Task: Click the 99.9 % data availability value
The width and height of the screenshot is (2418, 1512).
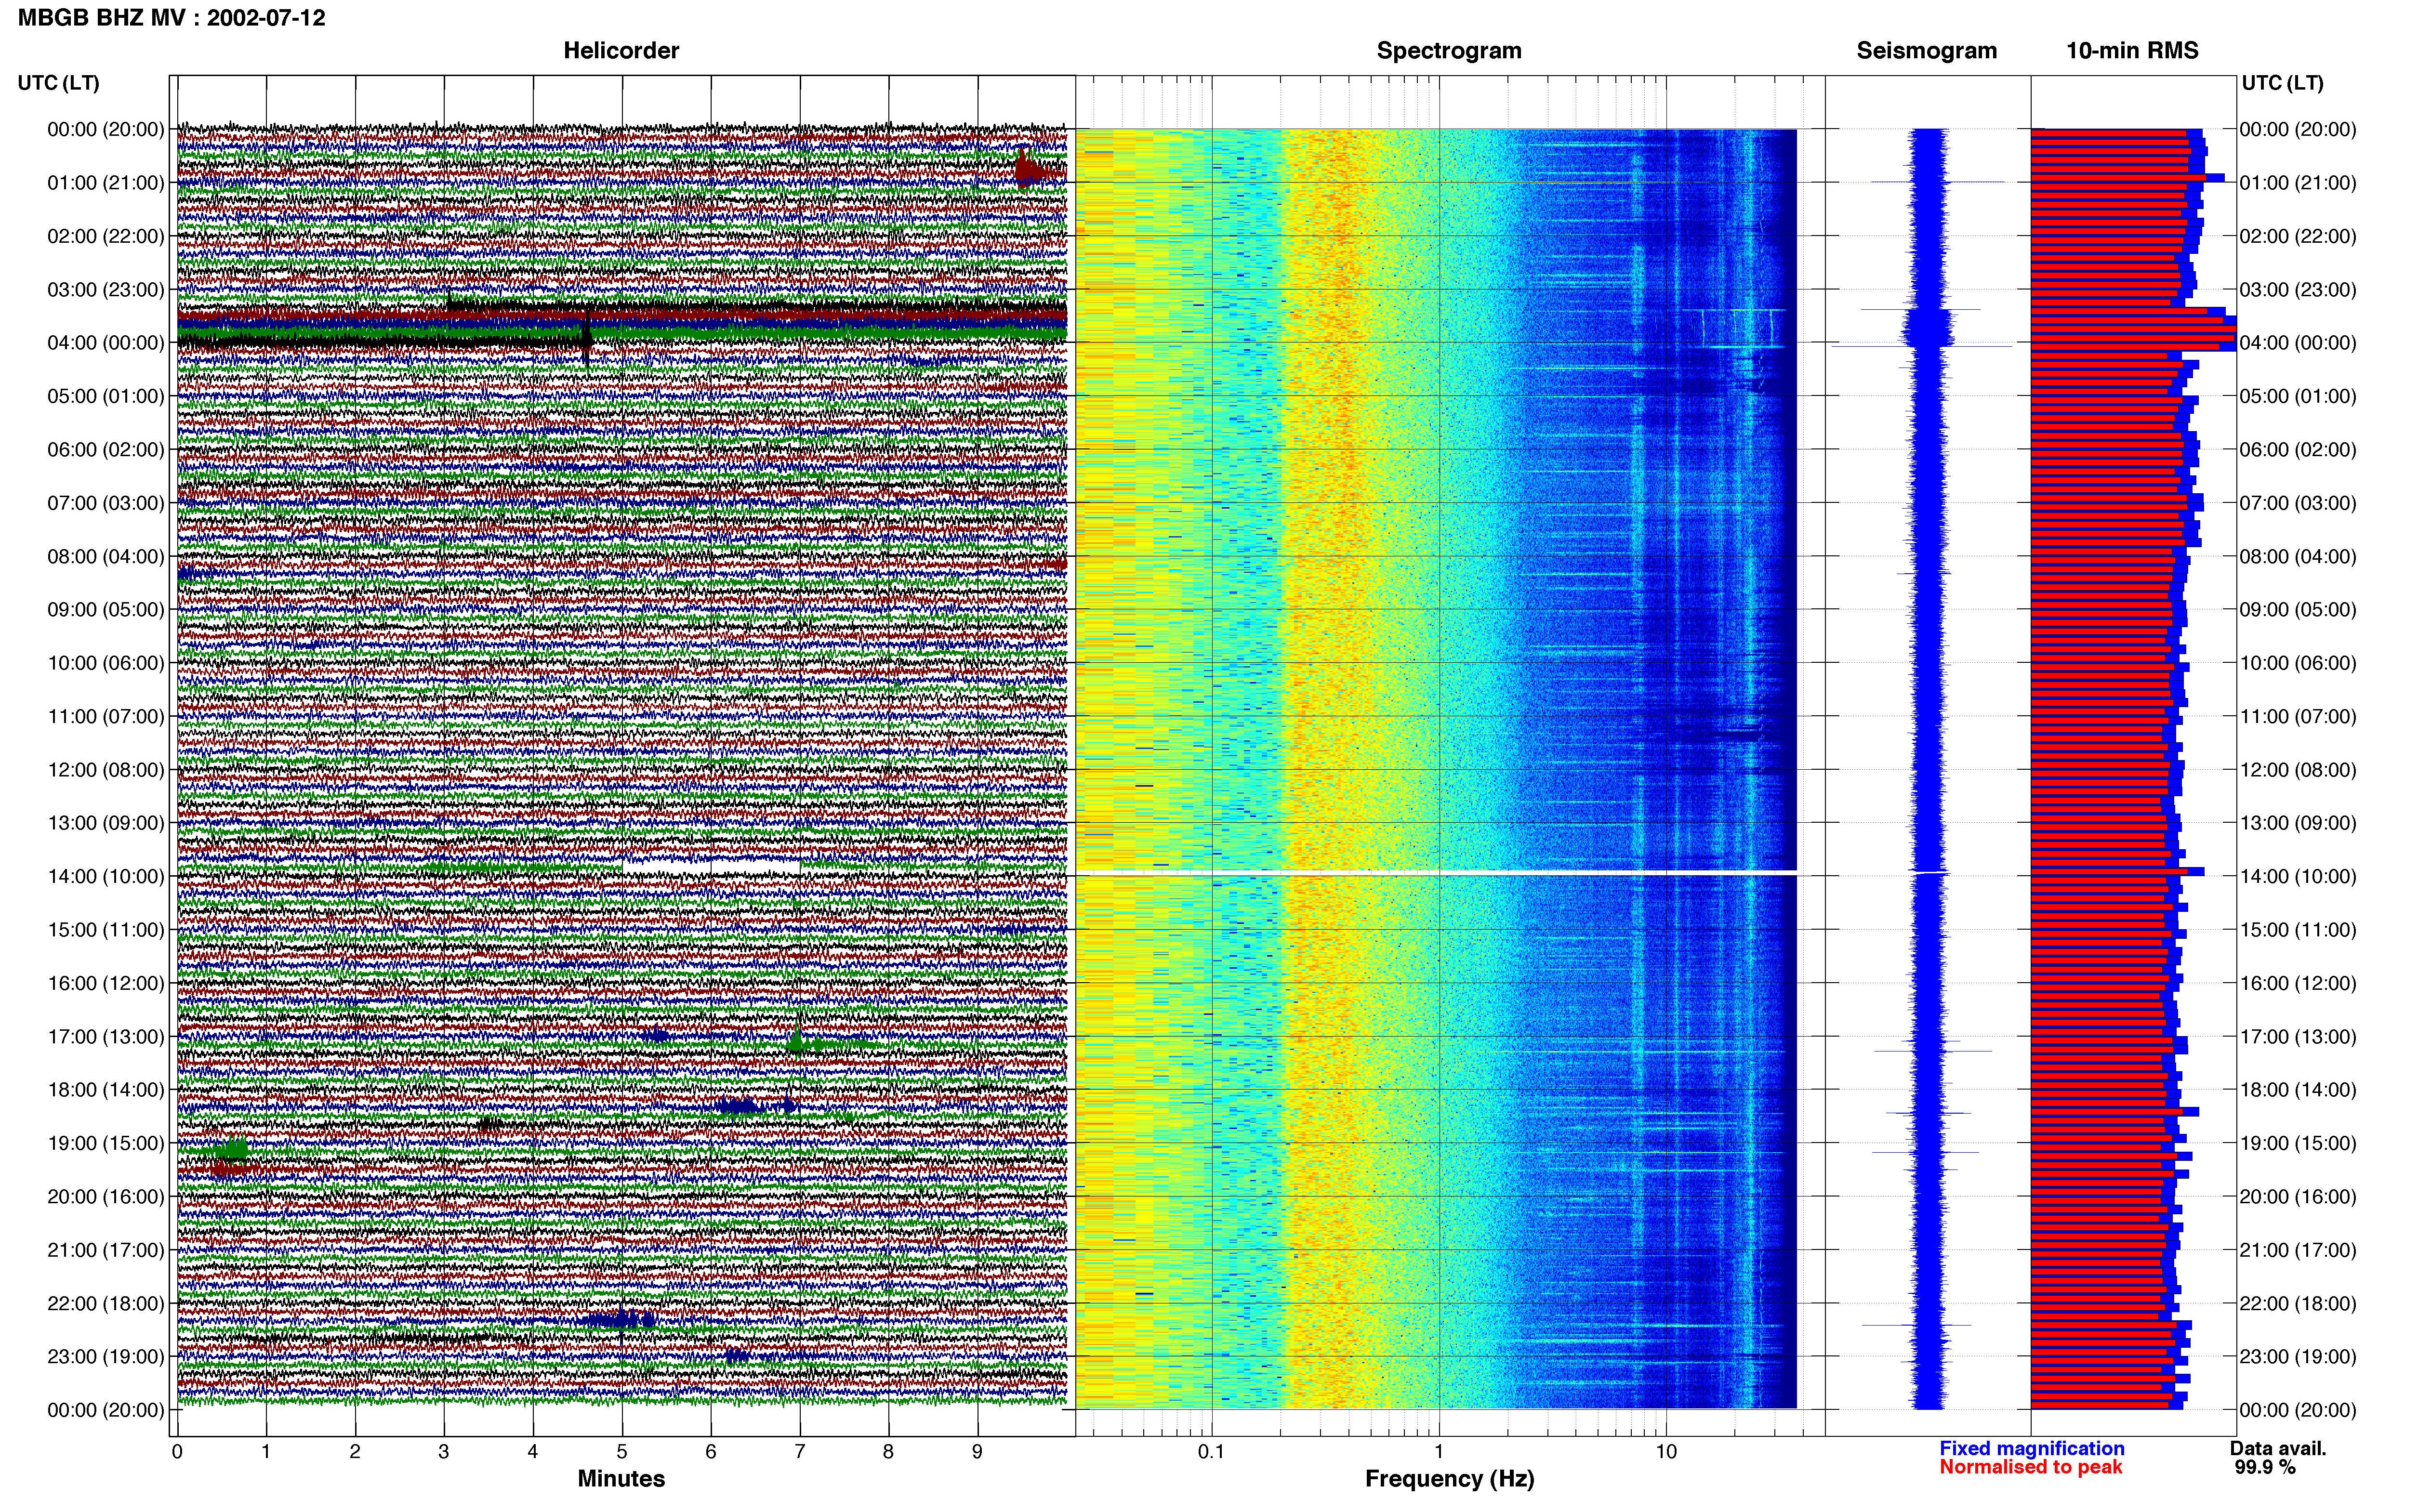Action: coord(2265,1468)
